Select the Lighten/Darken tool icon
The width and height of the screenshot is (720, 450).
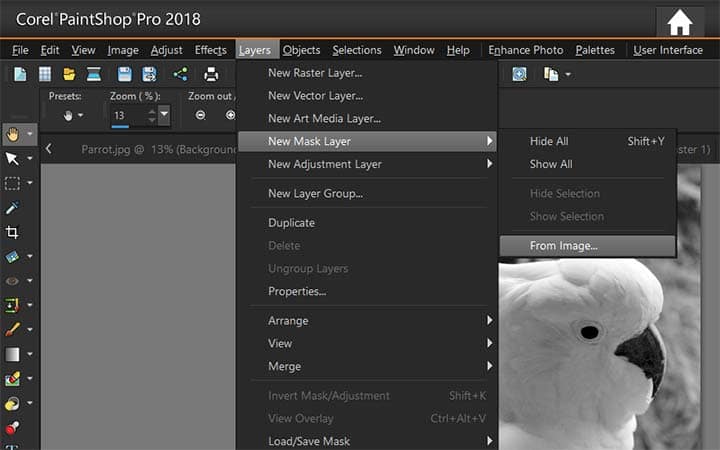coord(12,403)
